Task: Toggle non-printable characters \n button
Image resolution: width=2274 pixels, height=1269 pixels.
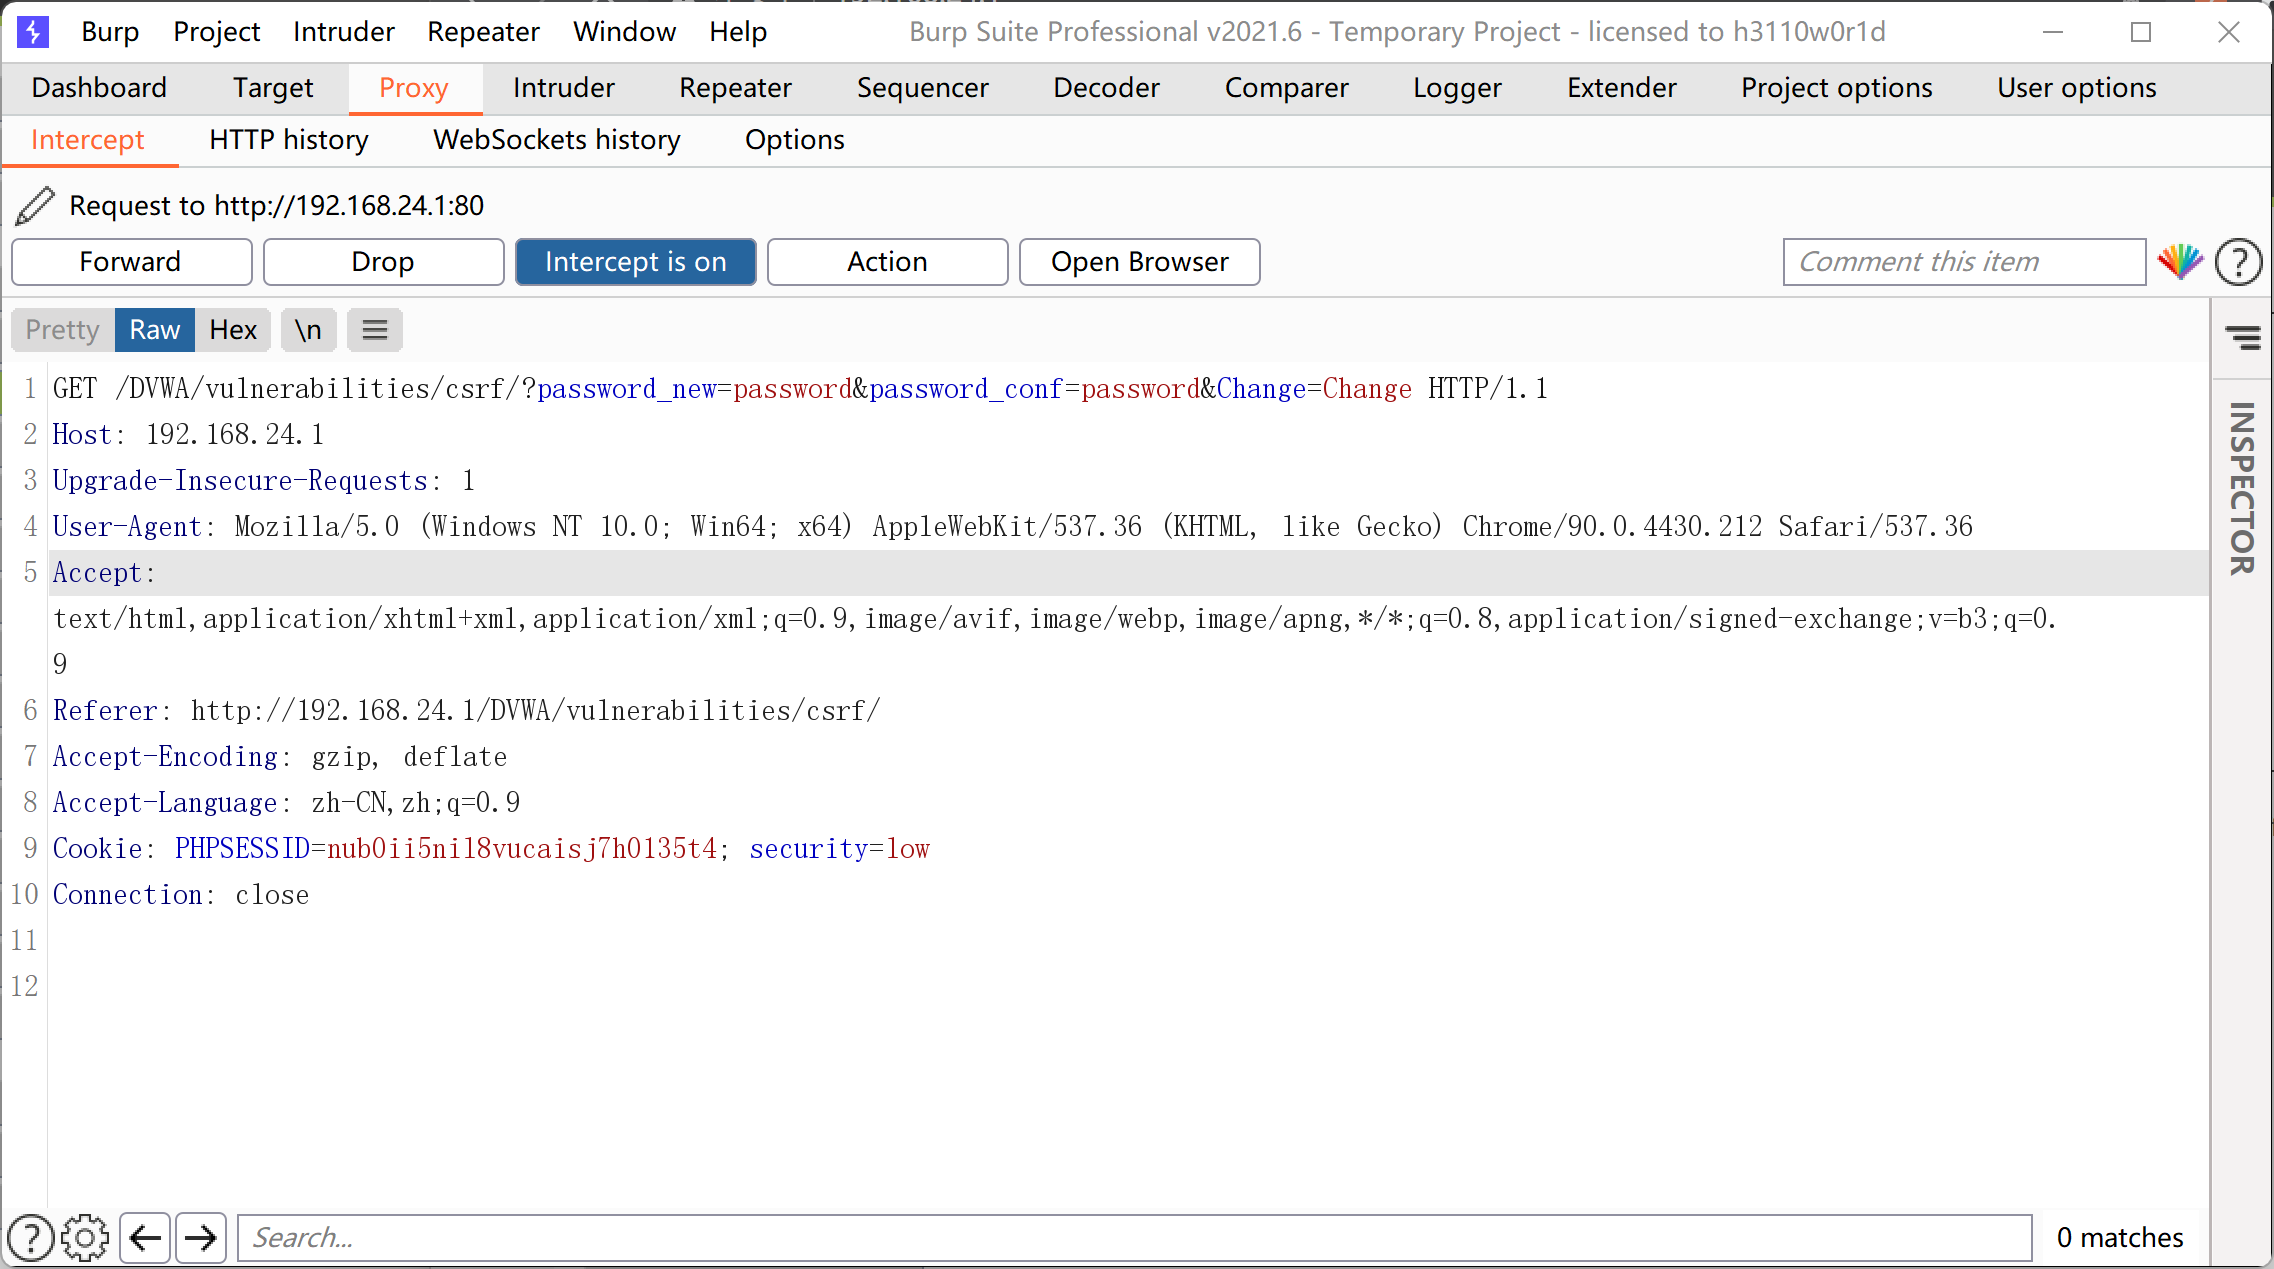Action: pyautogui.click(x=308, y=330)
